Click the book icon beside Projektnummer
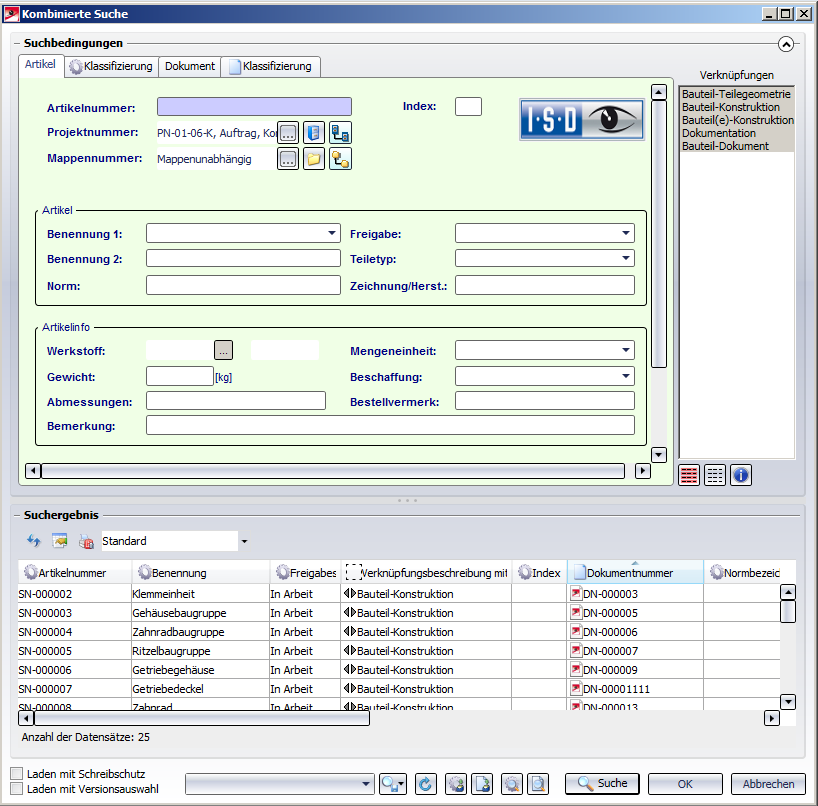The width and height of the screenshot is (818, 806). pyautogui.click(x=314, y=133)
